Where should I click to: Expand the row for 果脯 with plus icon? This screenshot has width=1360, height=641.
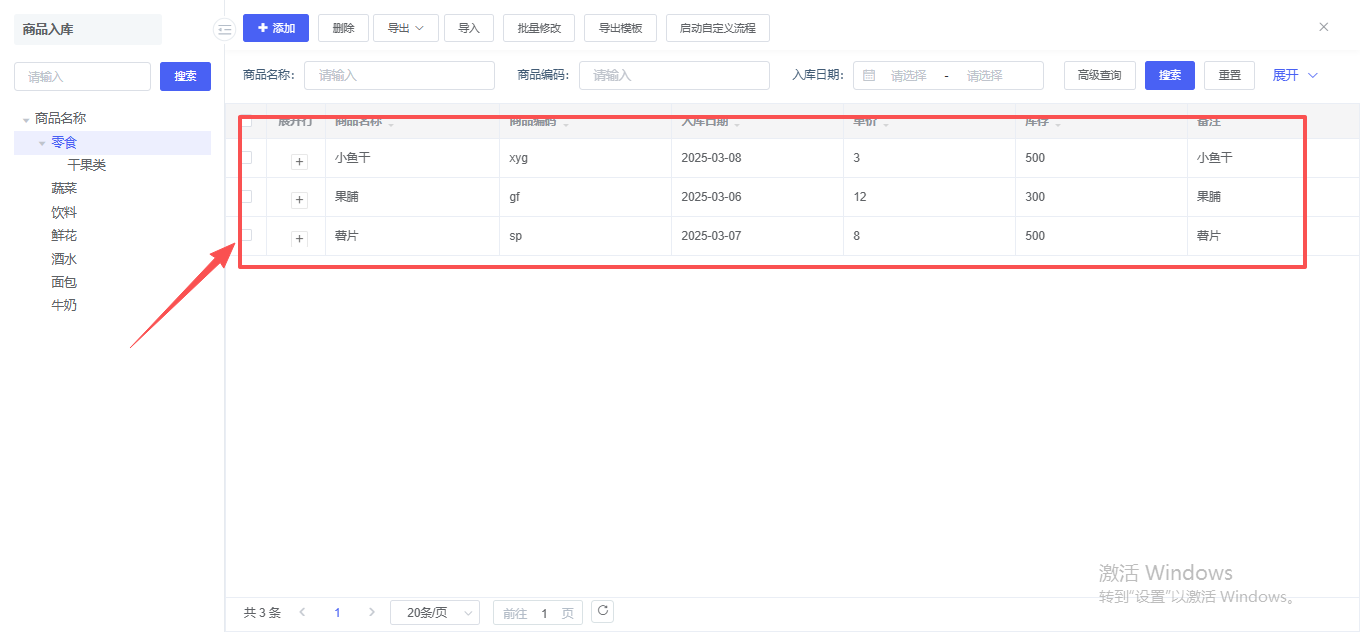pos(299,200)
